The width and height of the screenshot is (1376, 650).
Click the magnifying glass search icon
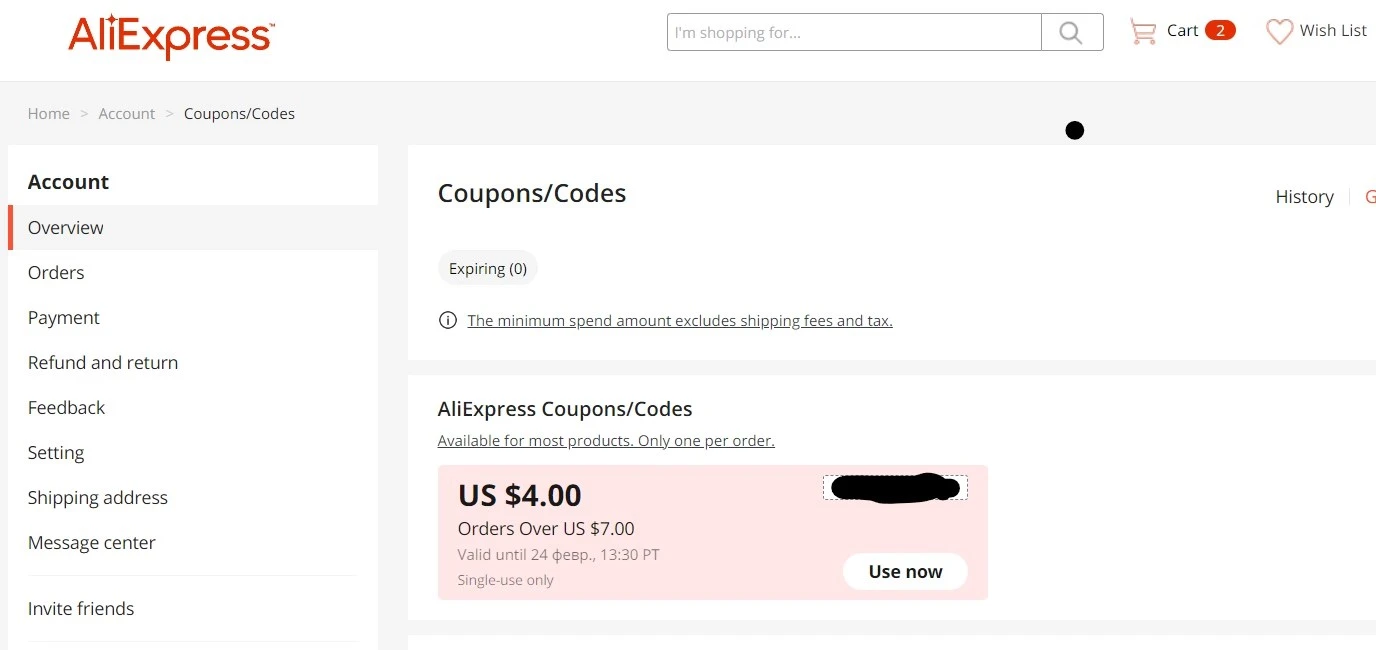pos(1071,33)
